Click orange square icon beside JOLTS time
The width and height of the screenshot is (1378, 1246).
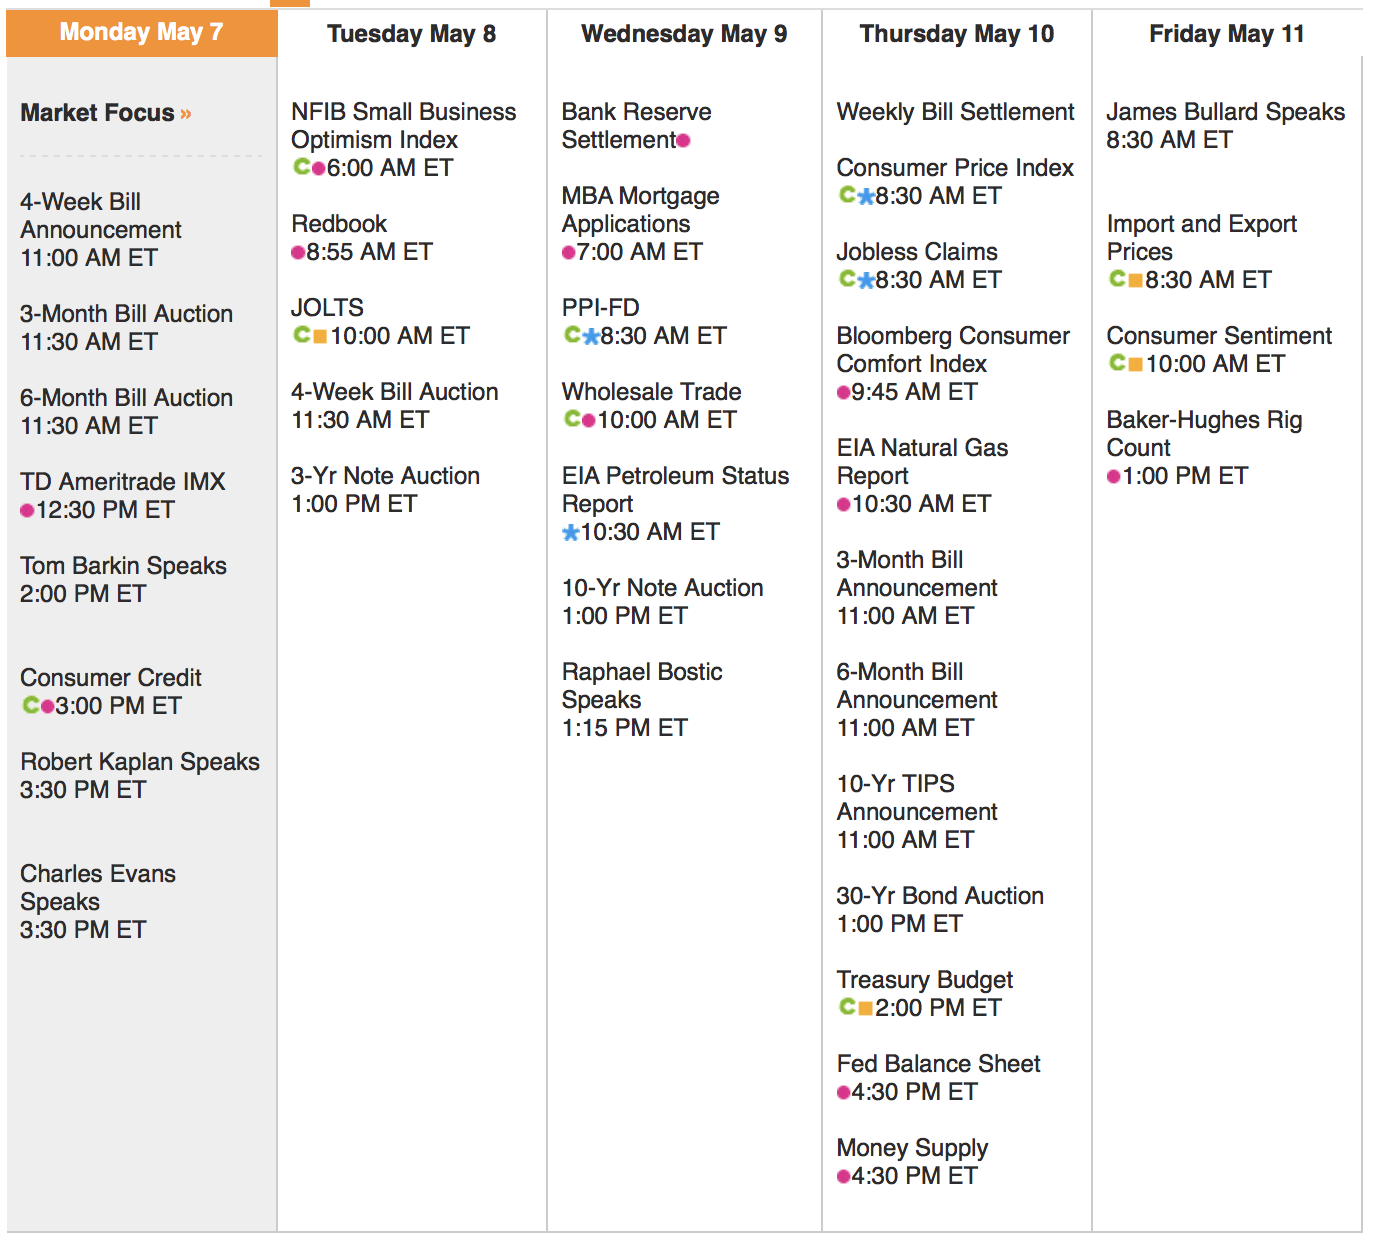click(x=320, y=336)
